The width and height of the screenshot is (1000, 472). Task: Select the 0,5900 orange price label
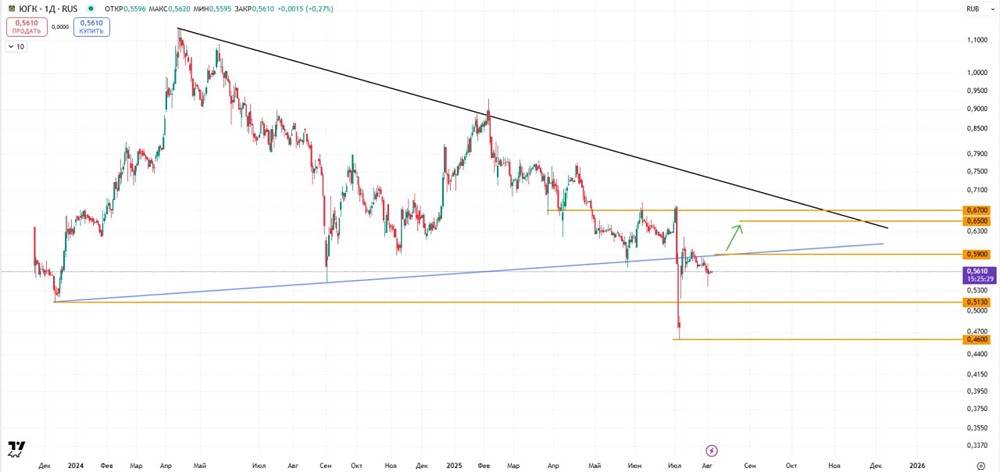coord(976,254)
